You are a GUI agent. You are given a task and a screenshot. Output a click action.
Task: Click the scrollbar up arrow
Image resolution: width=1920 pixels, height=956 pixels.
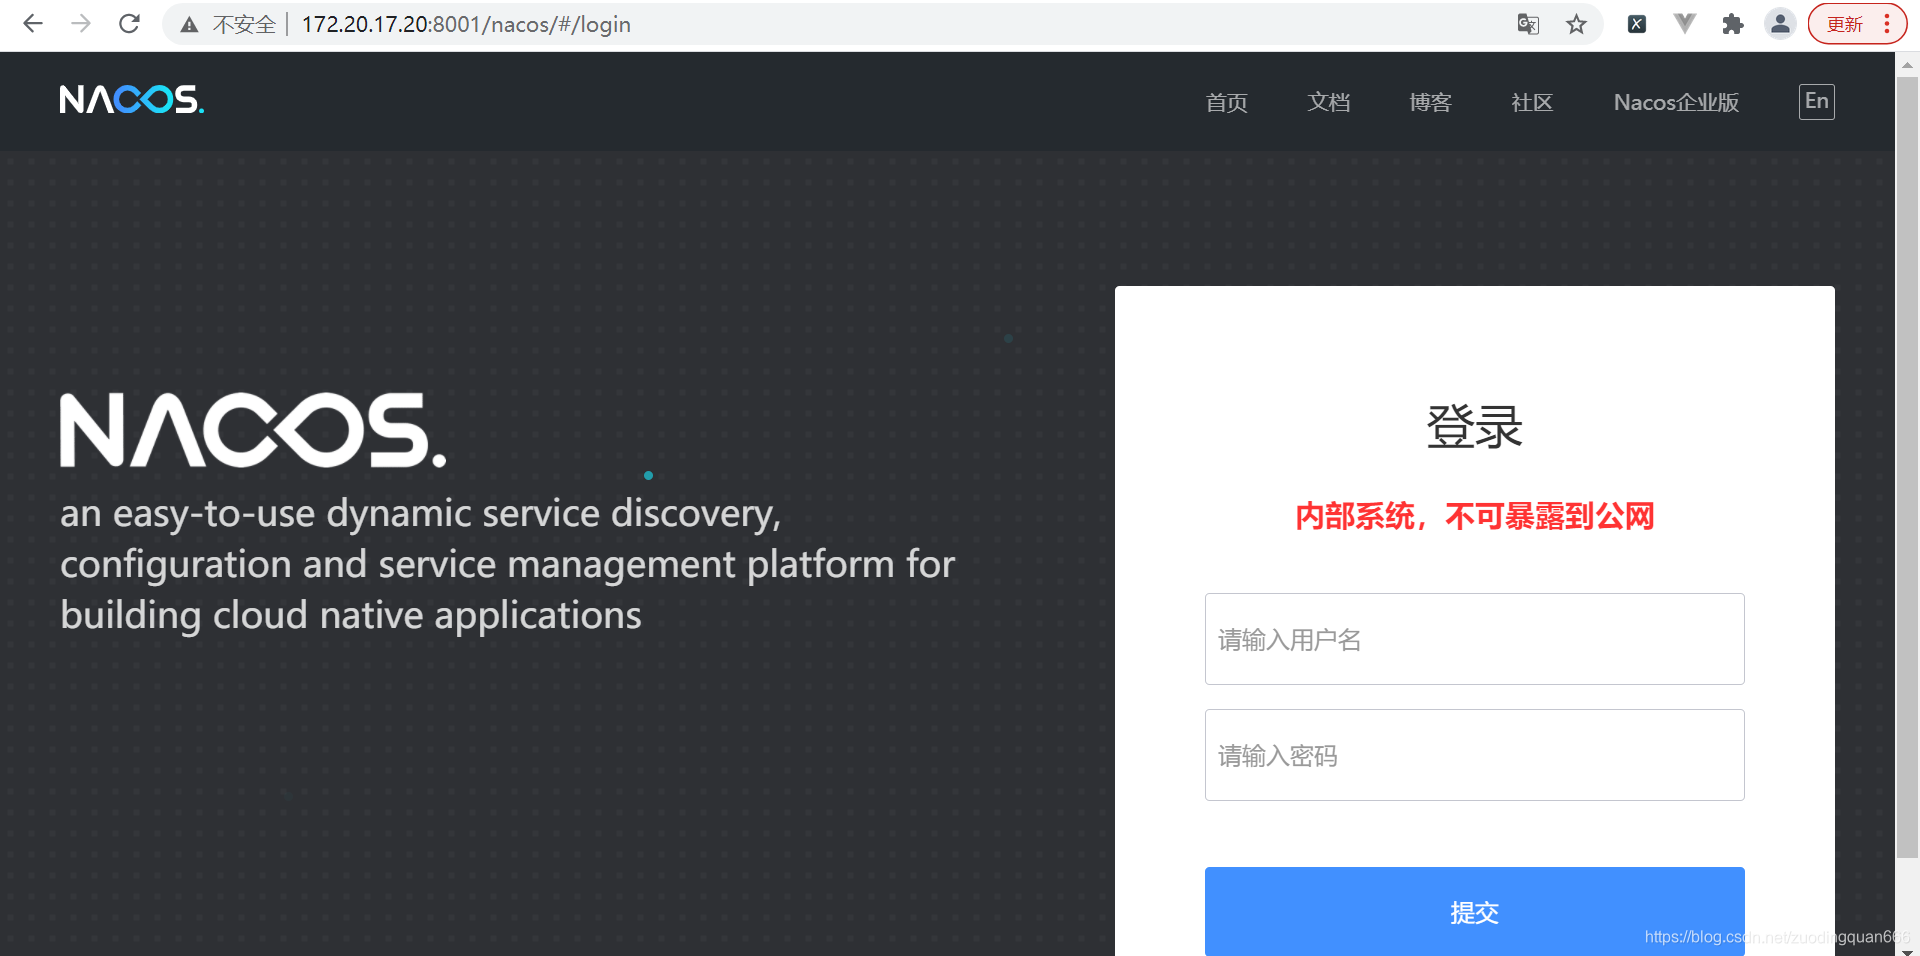(1907, 64)
